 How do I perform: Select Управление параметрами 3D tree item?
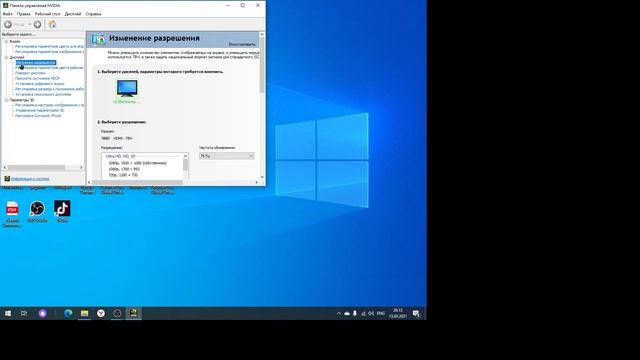[40, 110]
